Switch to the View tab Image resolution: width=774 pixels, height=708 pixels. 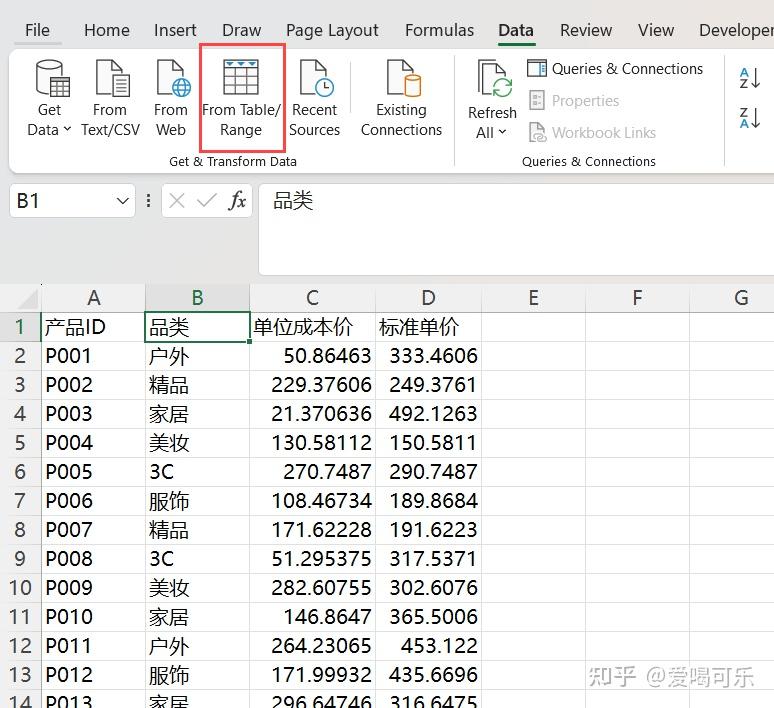(656, 30)
